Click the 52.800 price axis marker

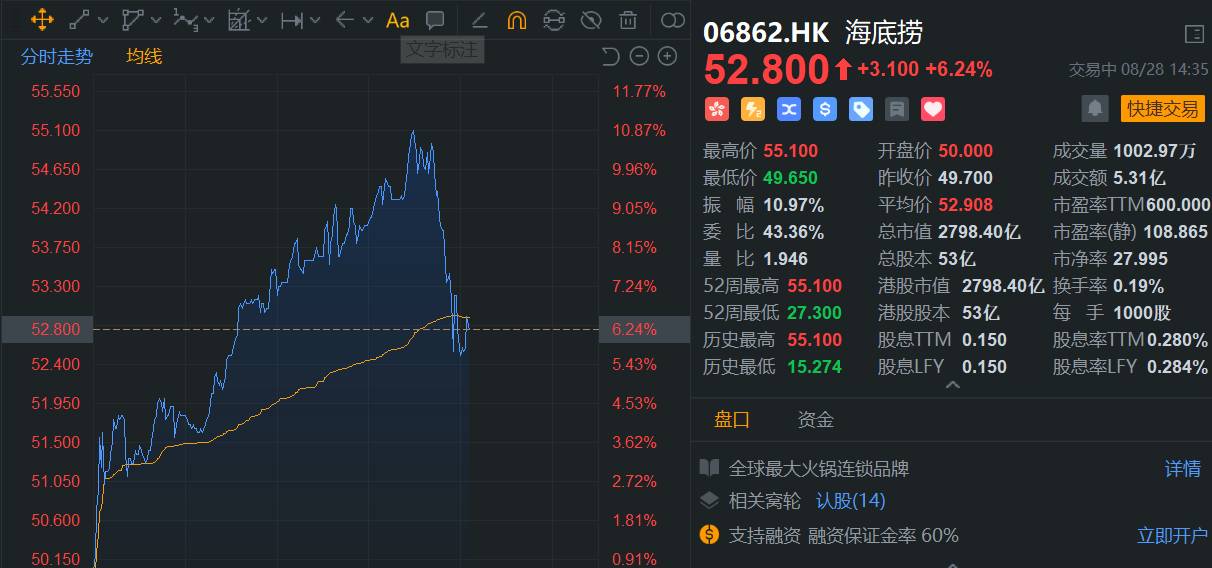[47, 329]
